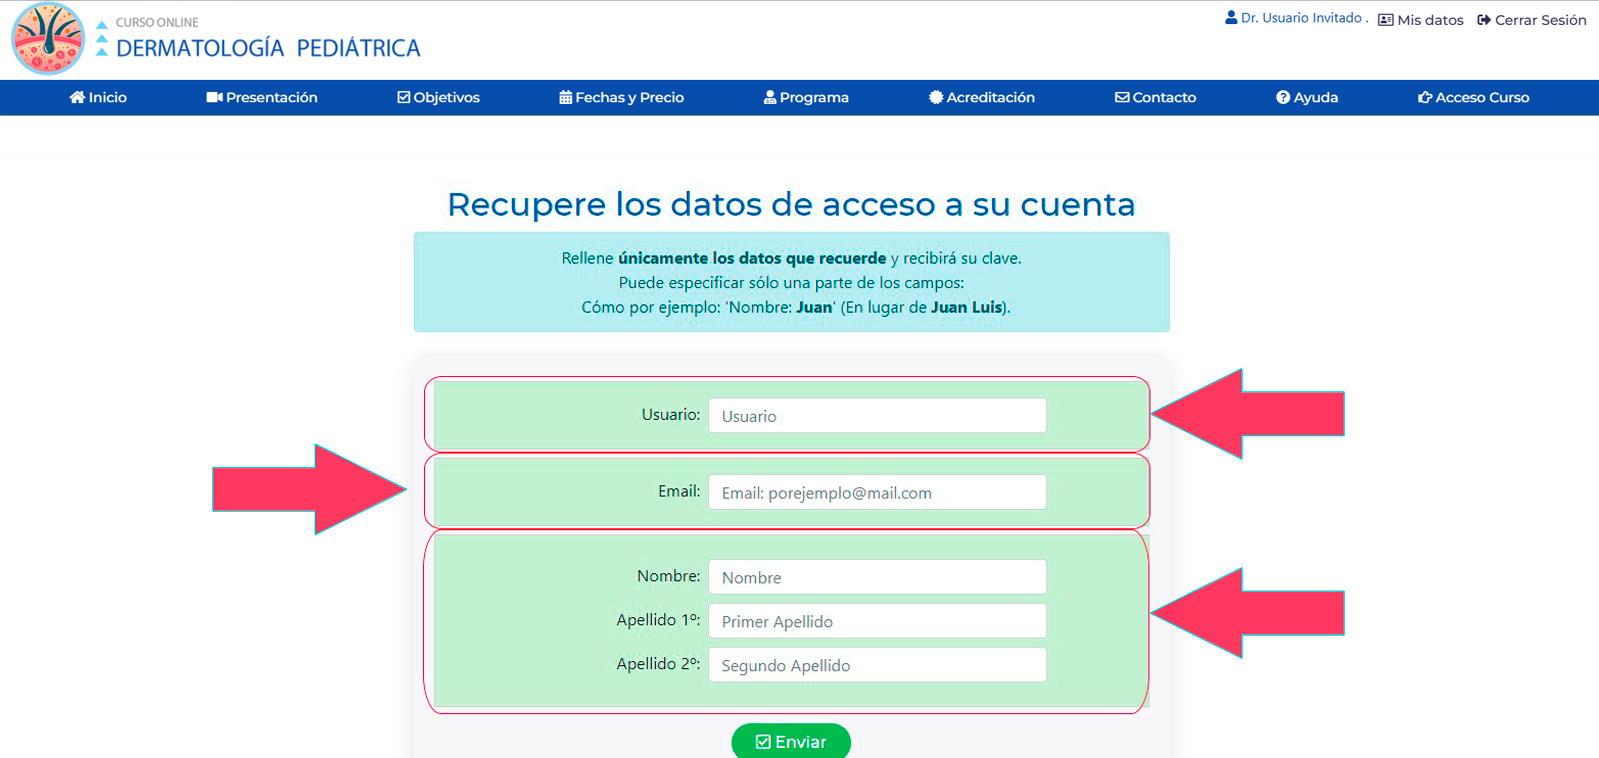
Task: Click the envelope icon for Contacto
Action: [1121, 97]
